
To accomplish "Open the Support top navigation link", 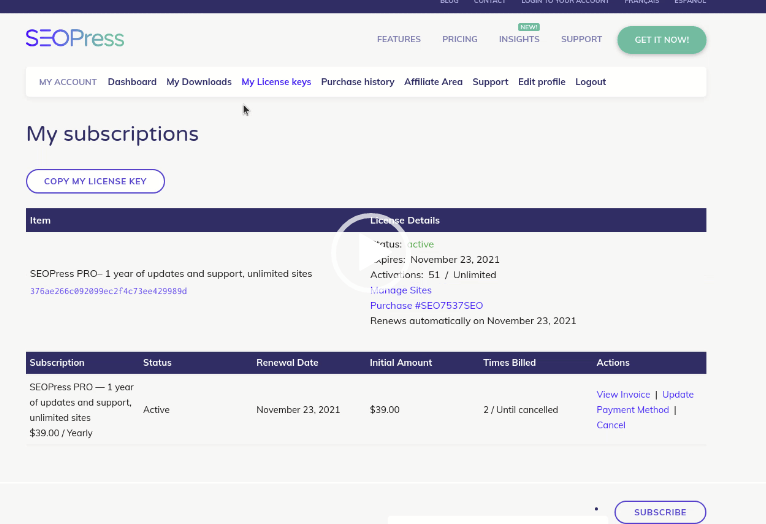I will pyautogui.click(x=581, y=39).
